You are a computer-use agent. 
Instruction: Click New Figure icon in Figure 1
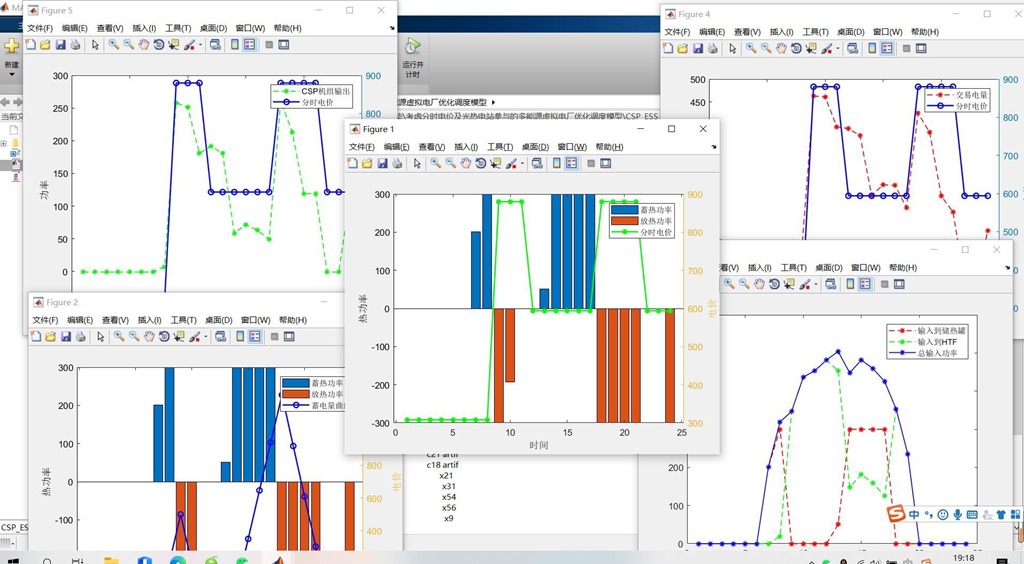point(353,163)
